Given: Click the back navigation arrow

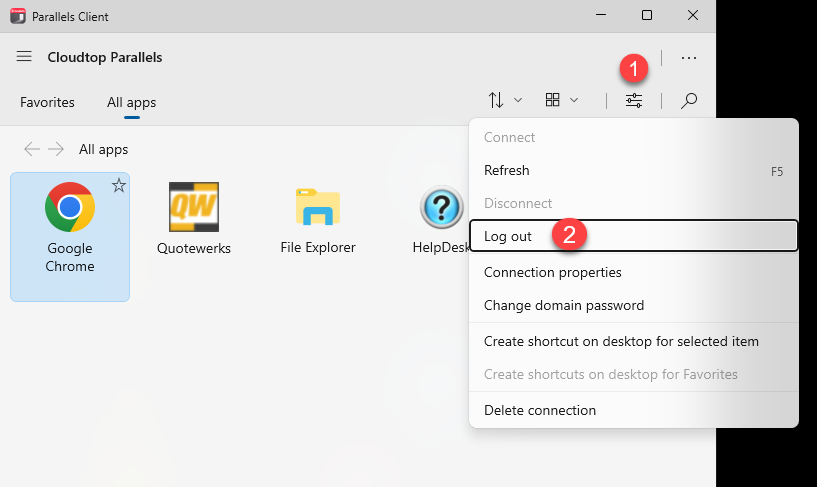Looking at the screenshot, I should [x=32, y=149].
